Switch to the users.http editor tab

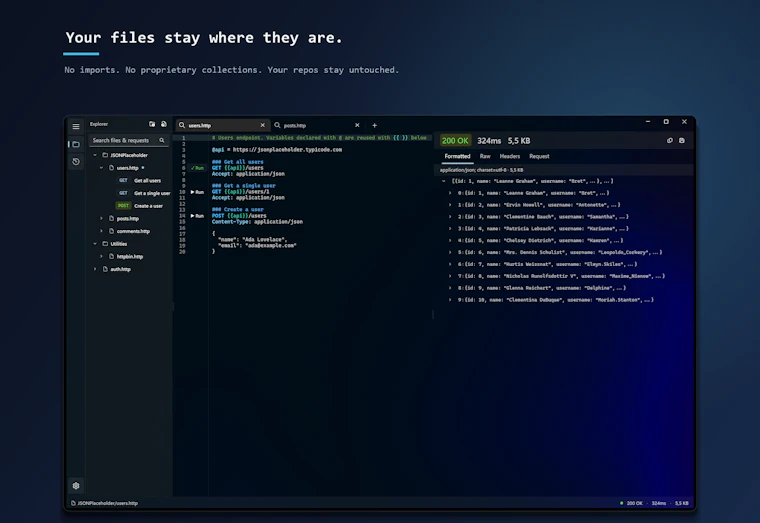click(222, 125)
